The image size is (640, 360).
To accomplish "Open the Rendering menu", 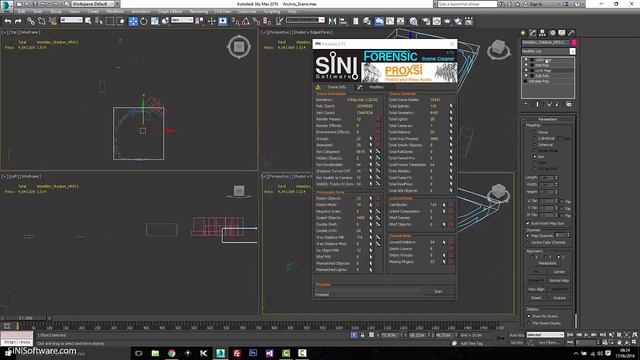I will (199, 11).
